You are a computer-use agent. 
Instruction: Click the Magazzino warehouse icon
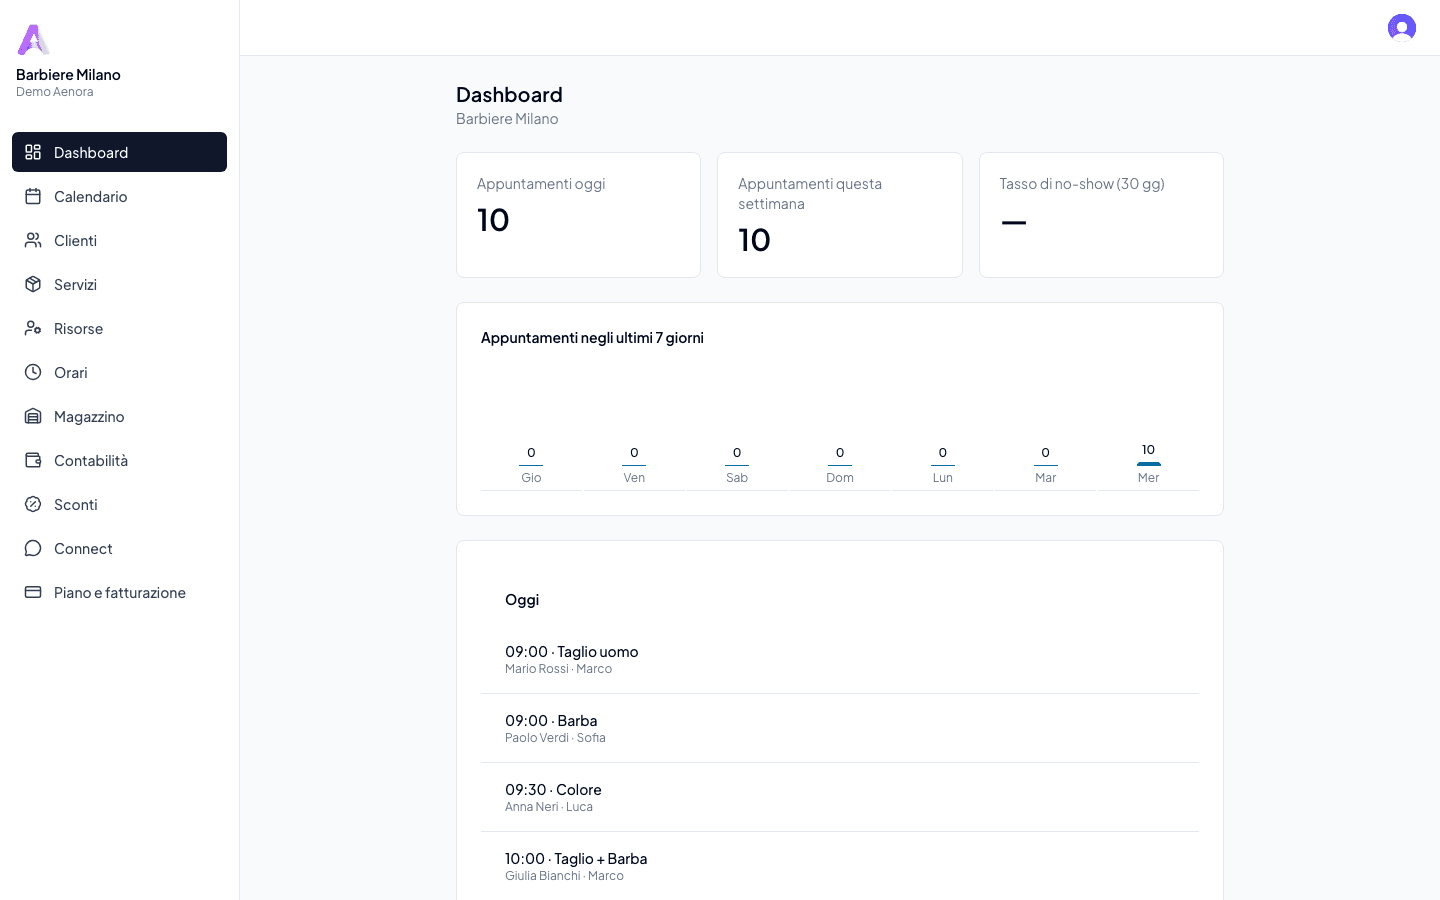point(33,416)
